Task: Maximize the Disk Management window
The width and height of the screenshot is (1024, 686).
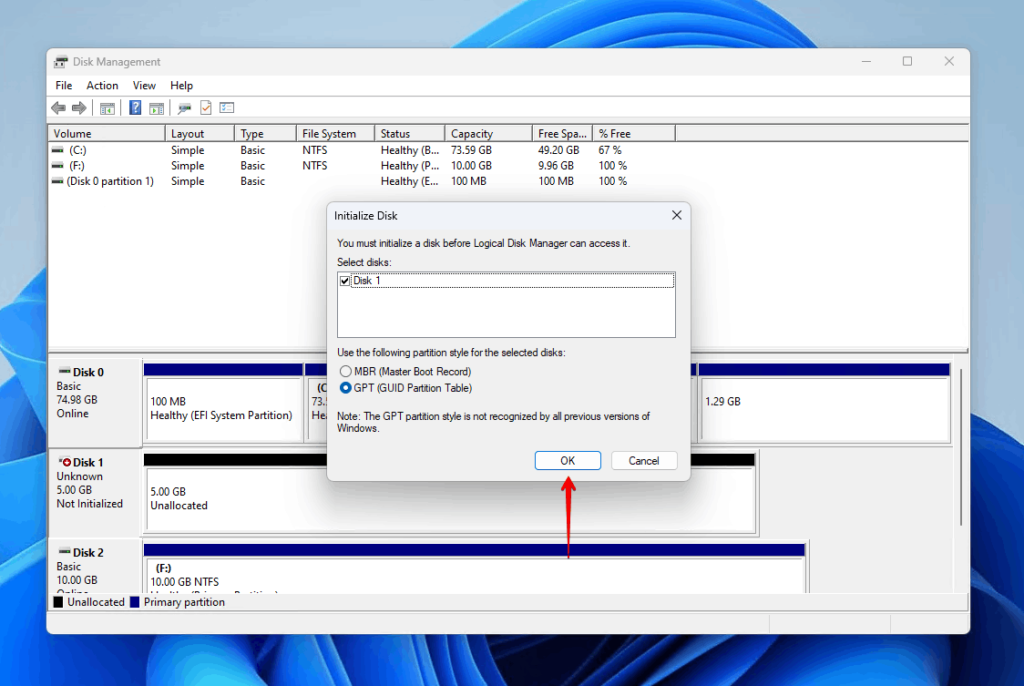Action: tap(907, 61)
